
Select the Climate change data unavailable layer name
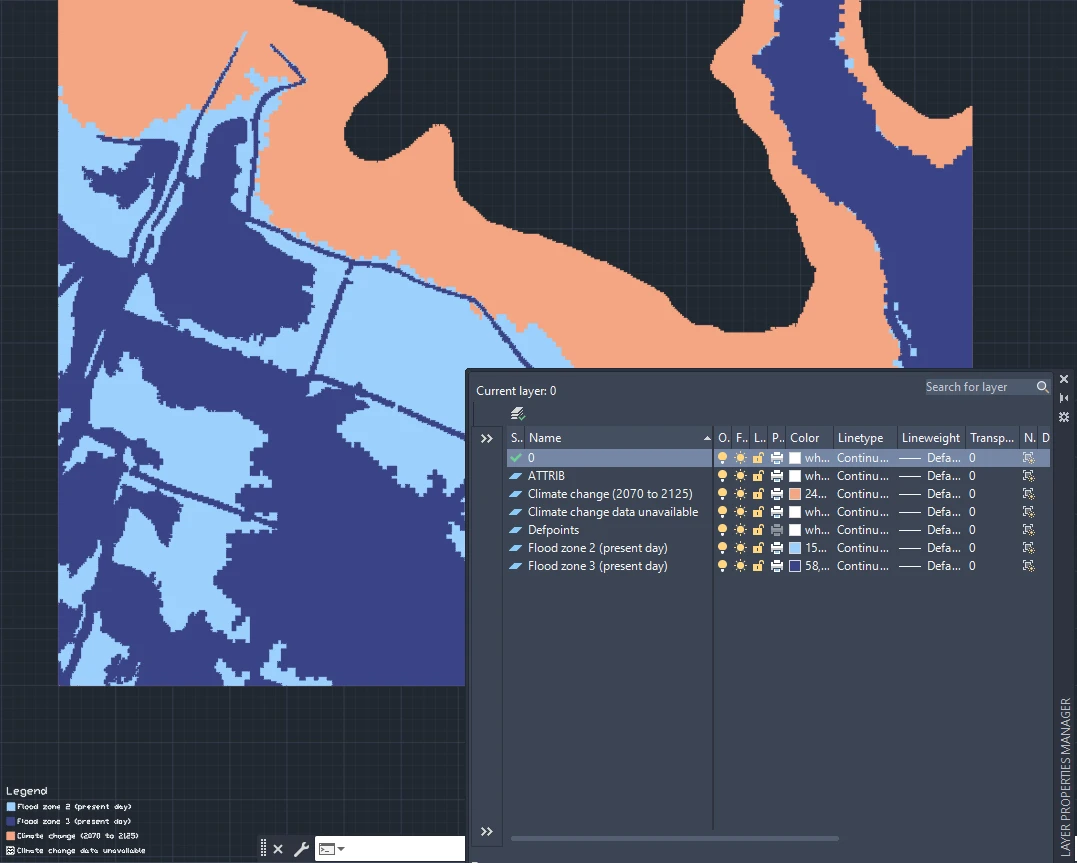pyautogui.click(x=613, y=512)
